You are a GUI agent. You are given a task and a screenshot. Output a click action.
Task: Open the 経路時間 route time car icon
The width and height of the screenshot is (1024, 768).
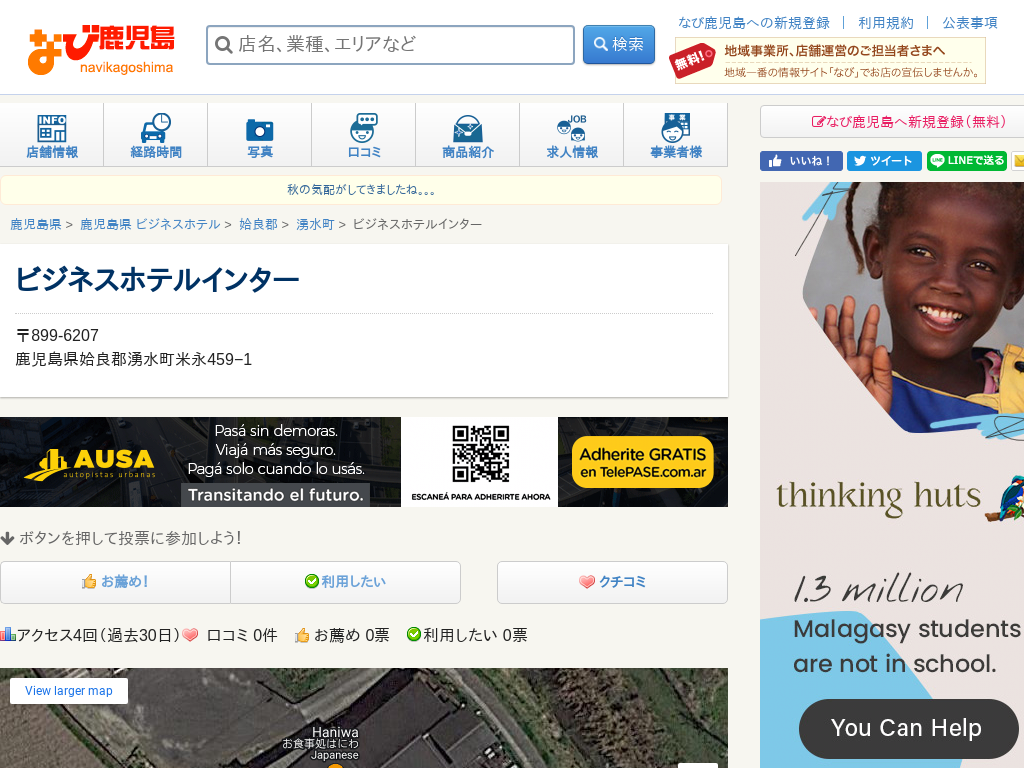coord(155,135)
